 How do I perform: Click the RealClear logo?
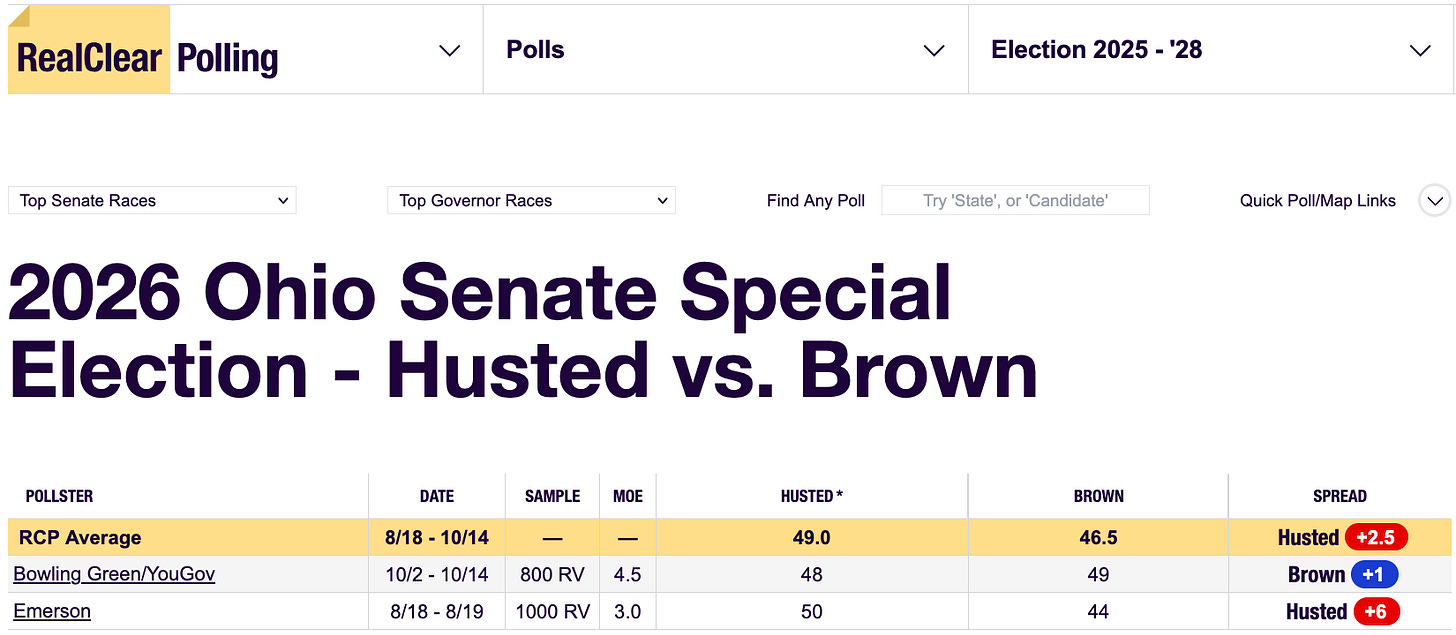coord(89,57)
